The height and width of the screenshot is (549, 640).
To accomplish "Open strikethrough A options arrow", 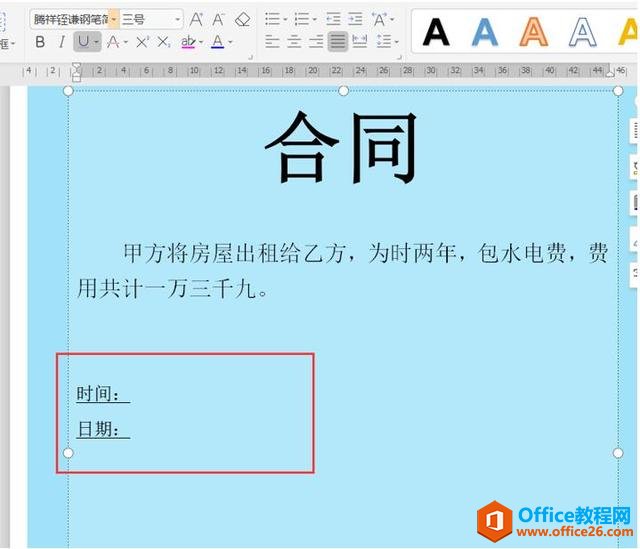I will 126,42.
